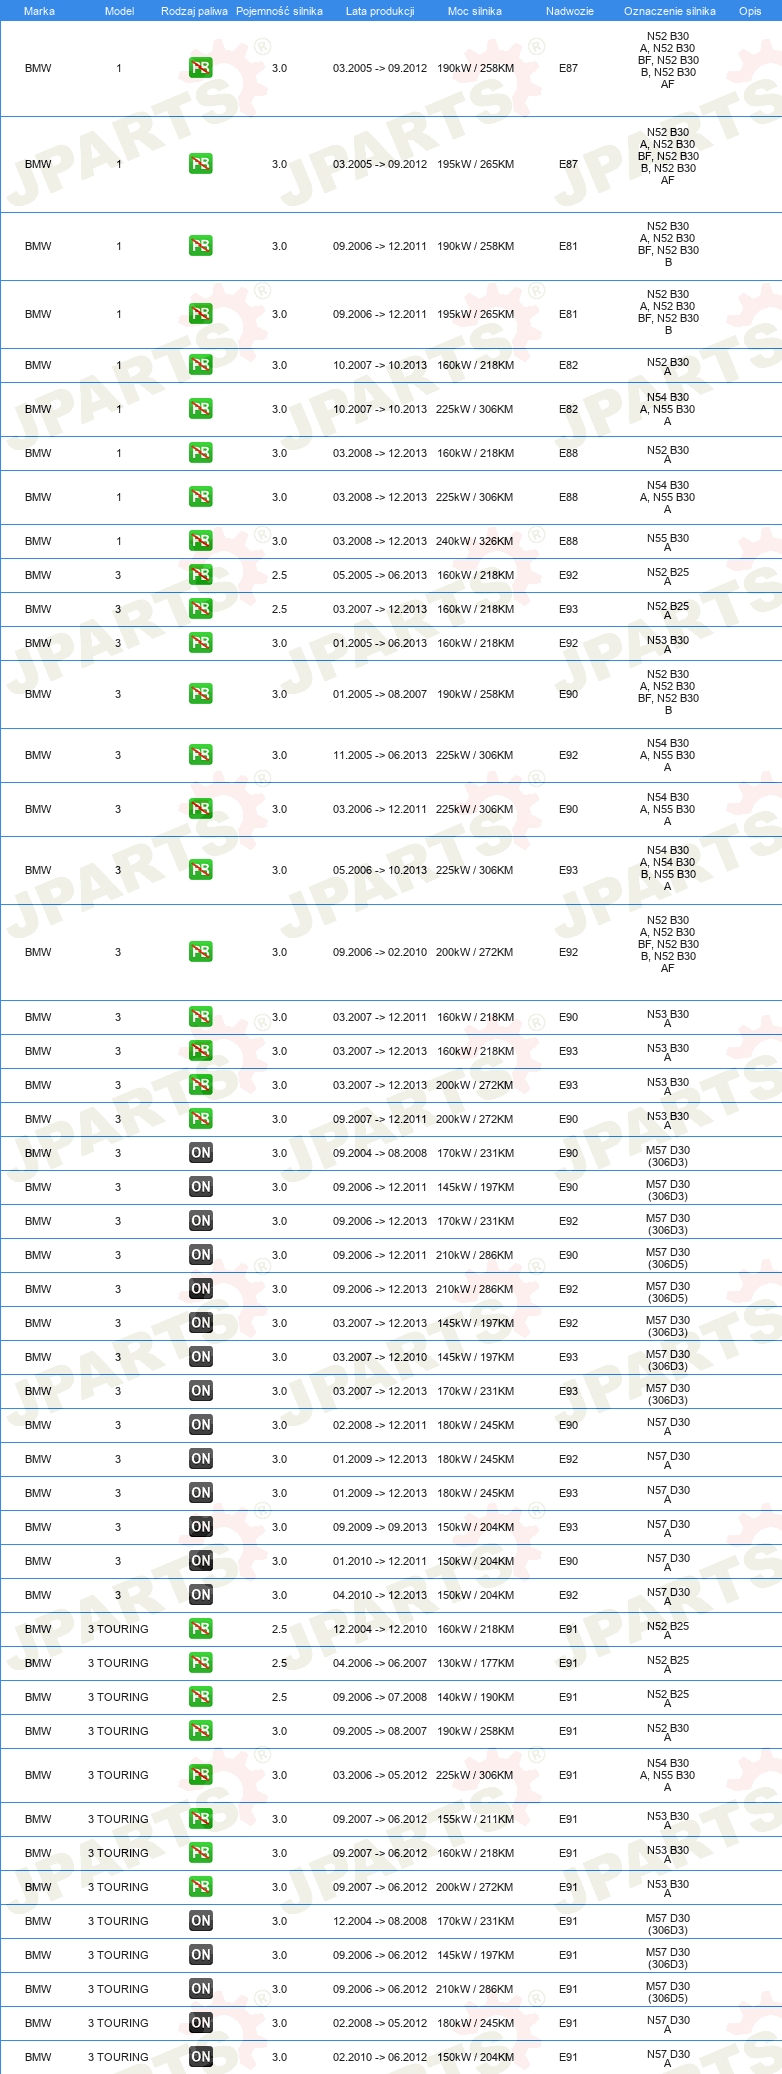Click petrol icon for BMW 1 E87 190kW row
782x2074 pixels.
tap(200, 68)
